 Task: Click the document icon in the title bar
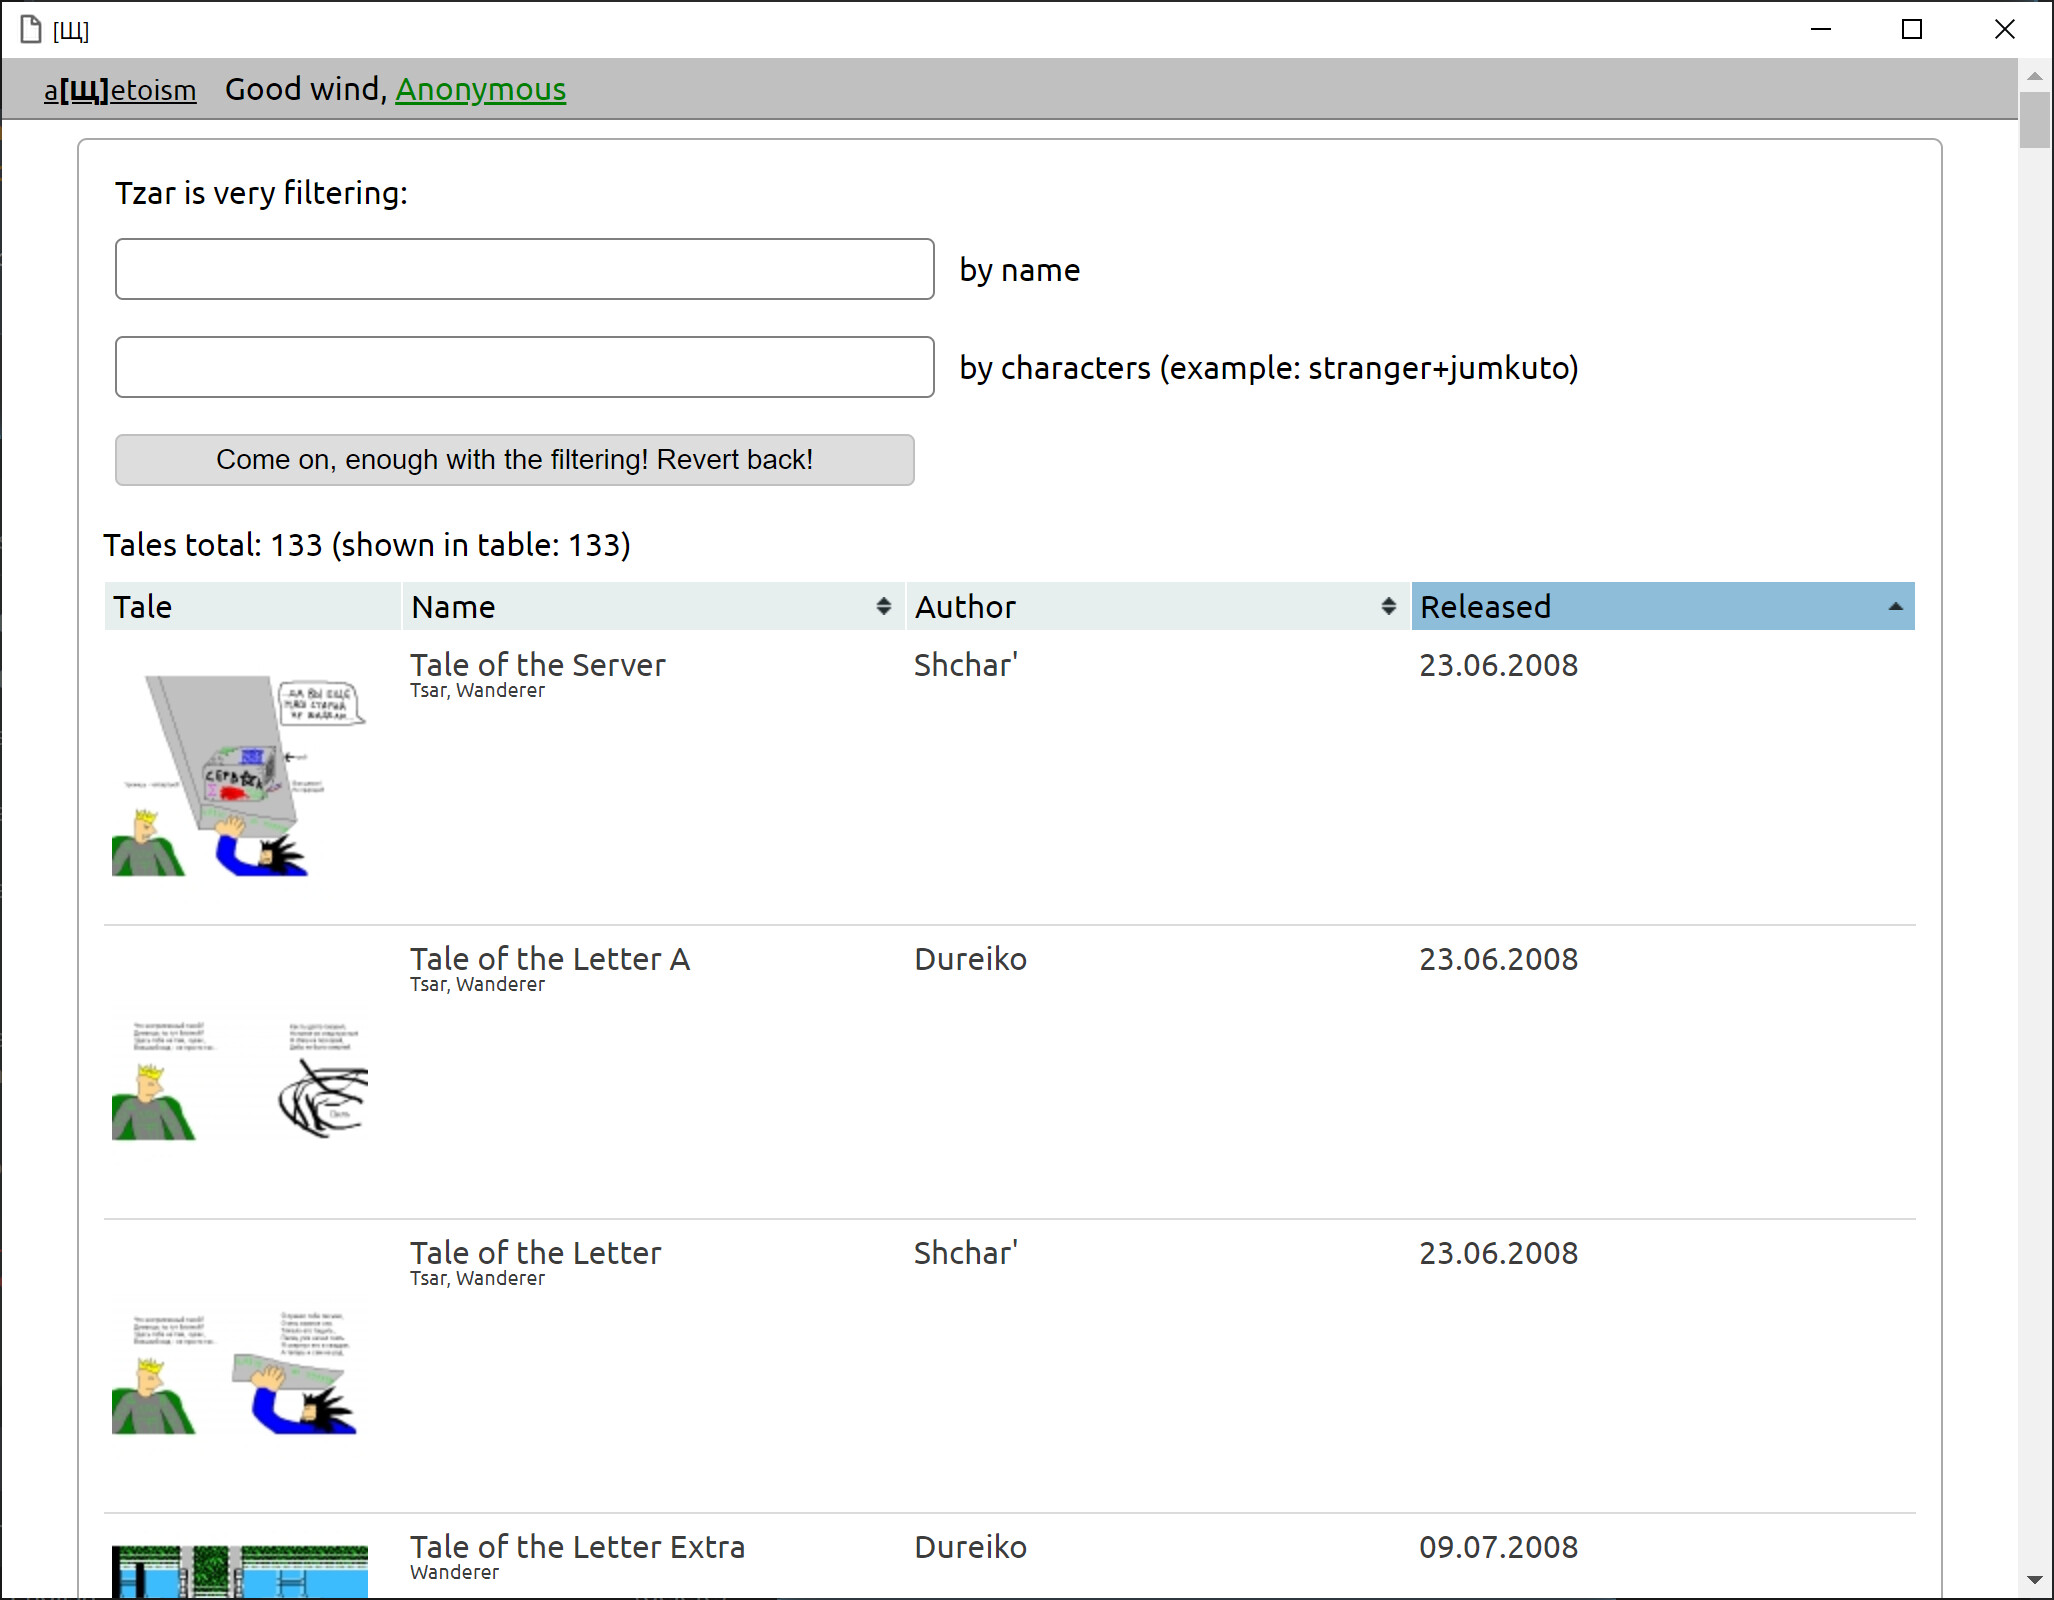click(x=29, y=30)
